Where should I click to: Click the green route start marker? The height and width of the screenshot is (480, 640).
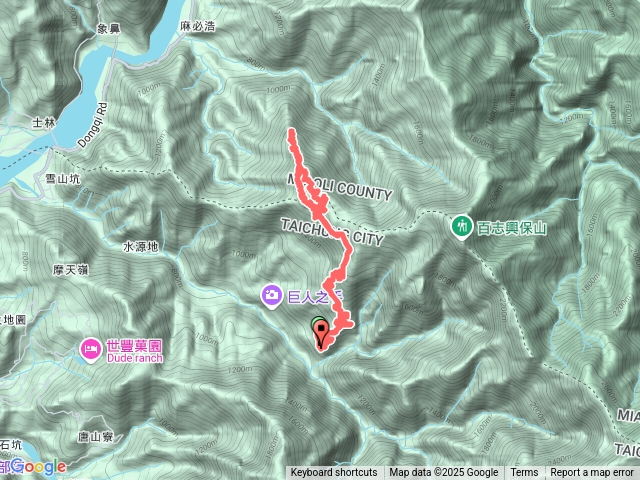318,322
